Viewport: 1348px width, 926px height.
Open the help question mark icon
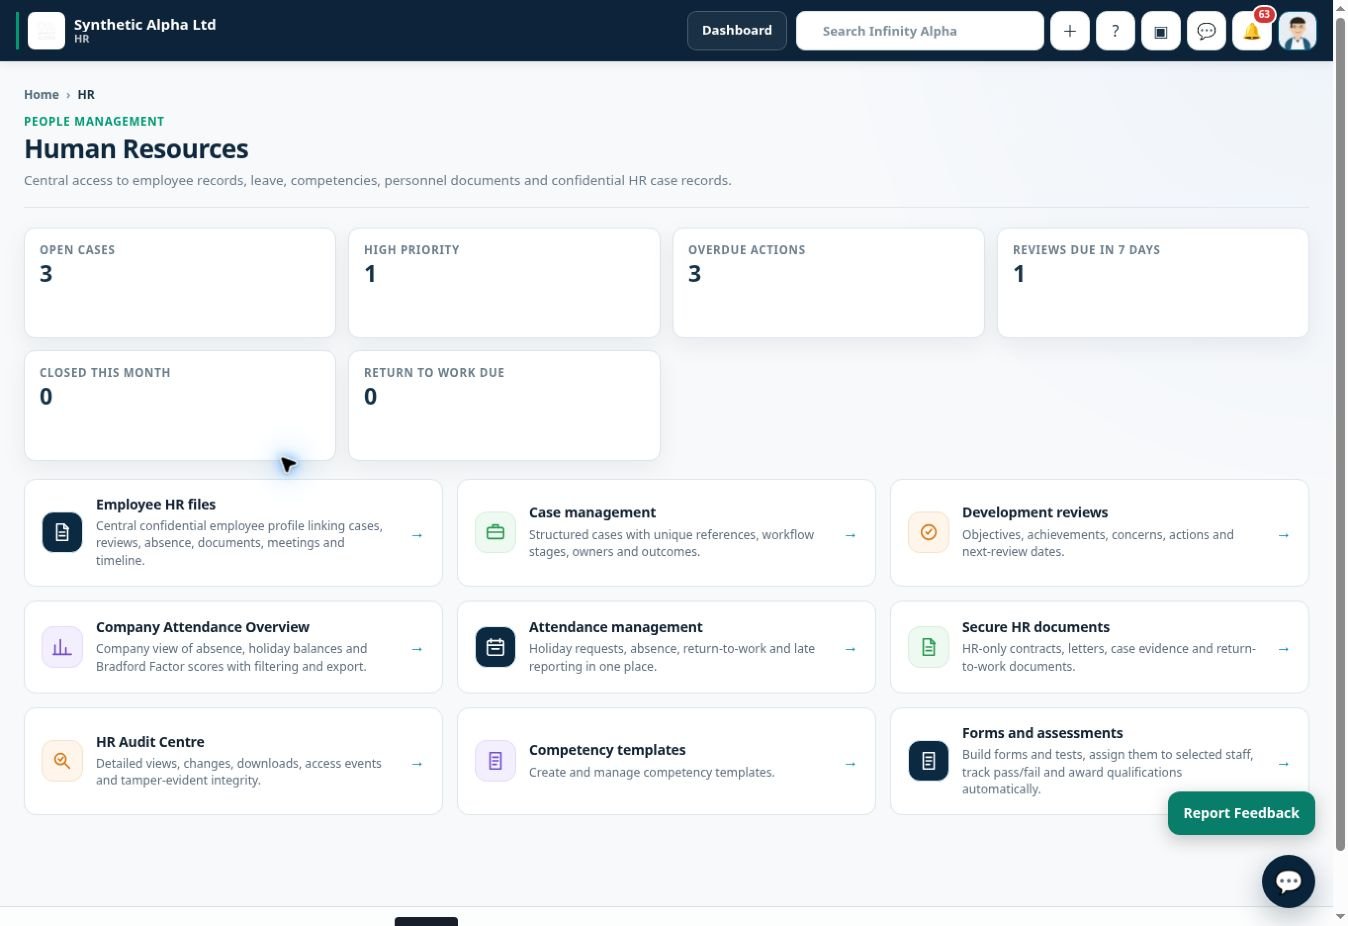tap(1115, 31)
